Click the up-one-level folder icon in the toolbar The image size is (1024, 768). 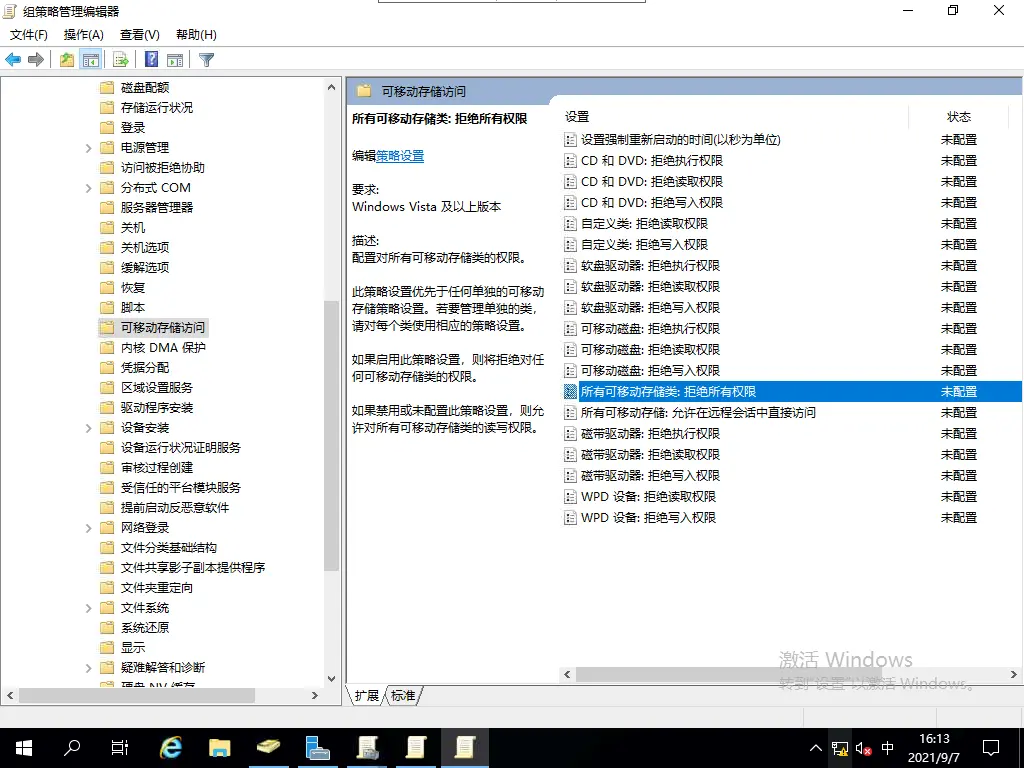[66, 59]
